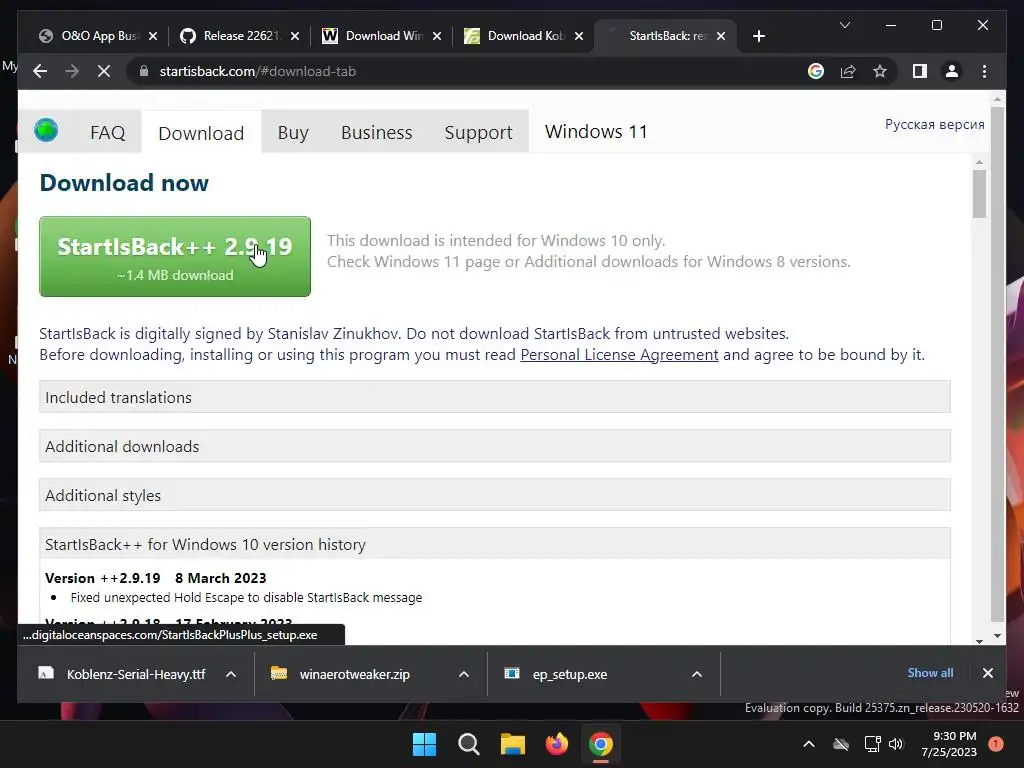Launch Firefox from the taskbar
1024x768 pixels.
[x=556, y=744]
